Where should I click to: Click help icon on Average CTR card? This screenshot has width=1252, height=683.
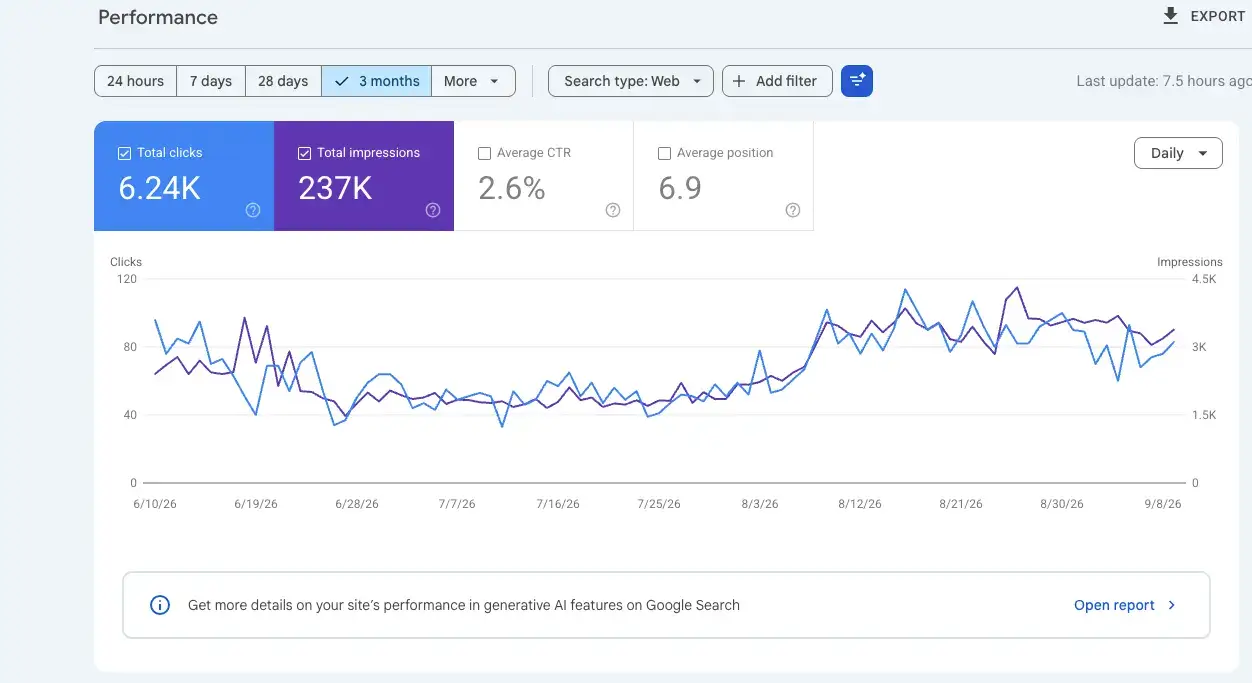tap(613, 210)
